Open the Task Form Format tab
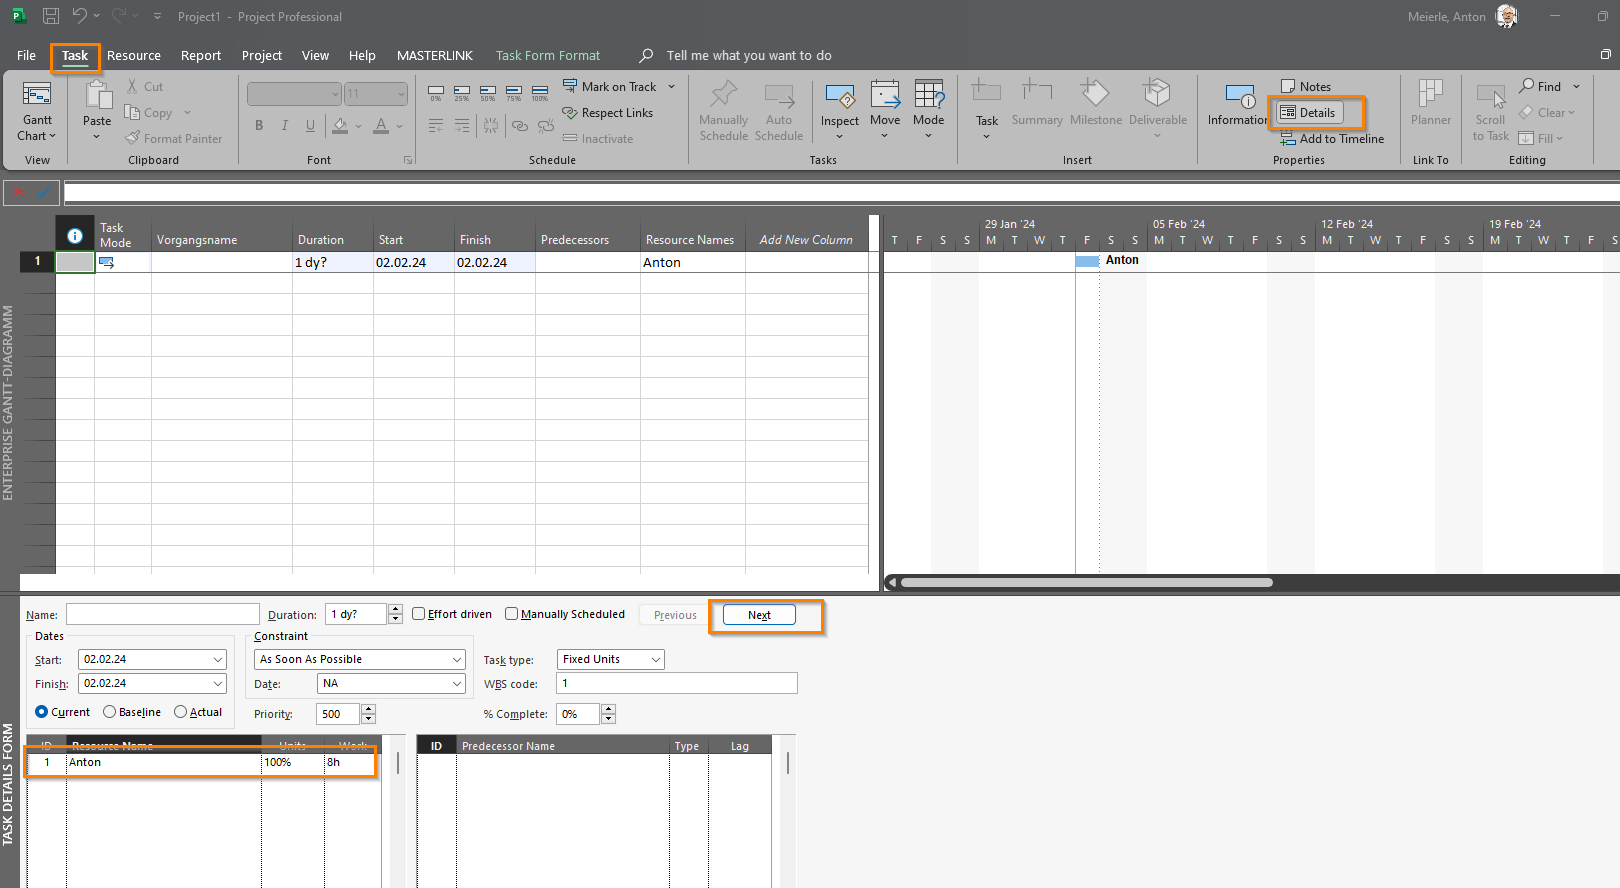Viewport: 1620px width, 888px height. [548, 56]
